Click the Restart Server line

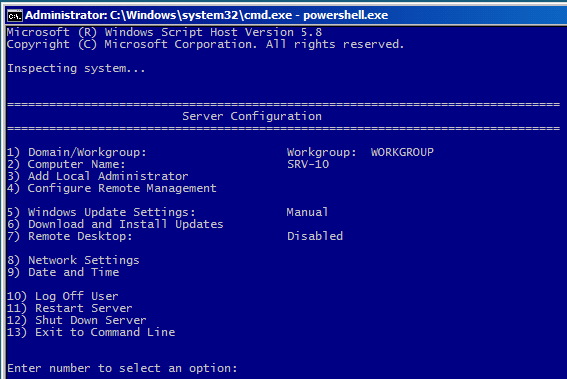70,308
